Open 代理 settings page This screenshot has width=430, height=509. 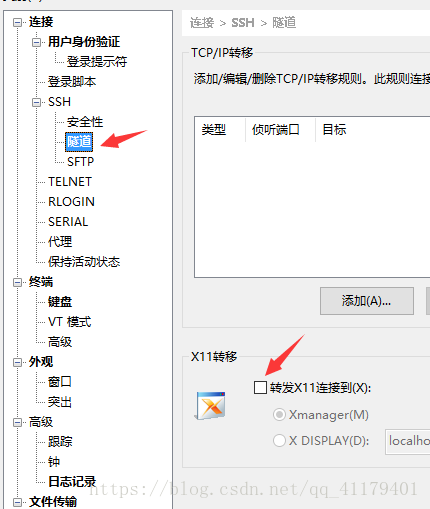point(60,242)
